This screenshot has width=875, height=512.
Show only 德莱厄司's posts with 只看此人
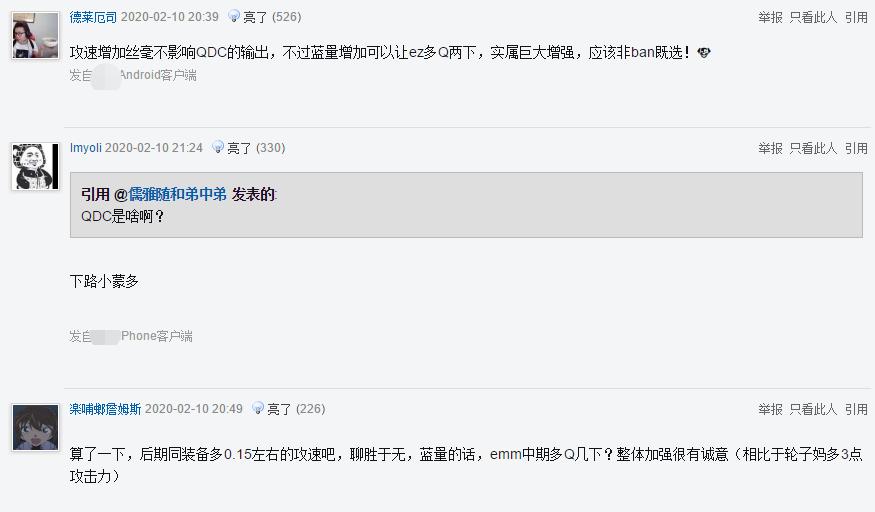tap(813, 17)
